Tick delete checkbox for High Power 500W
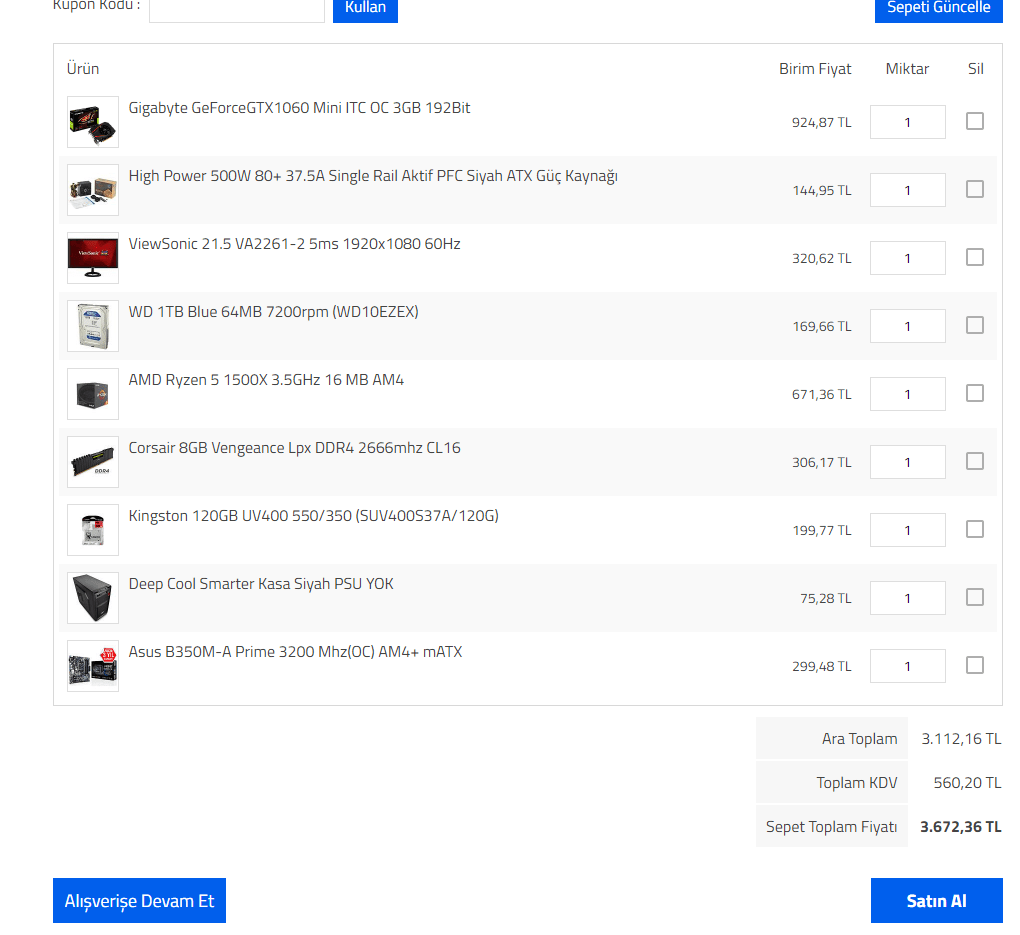 click(x=974, y=189)
